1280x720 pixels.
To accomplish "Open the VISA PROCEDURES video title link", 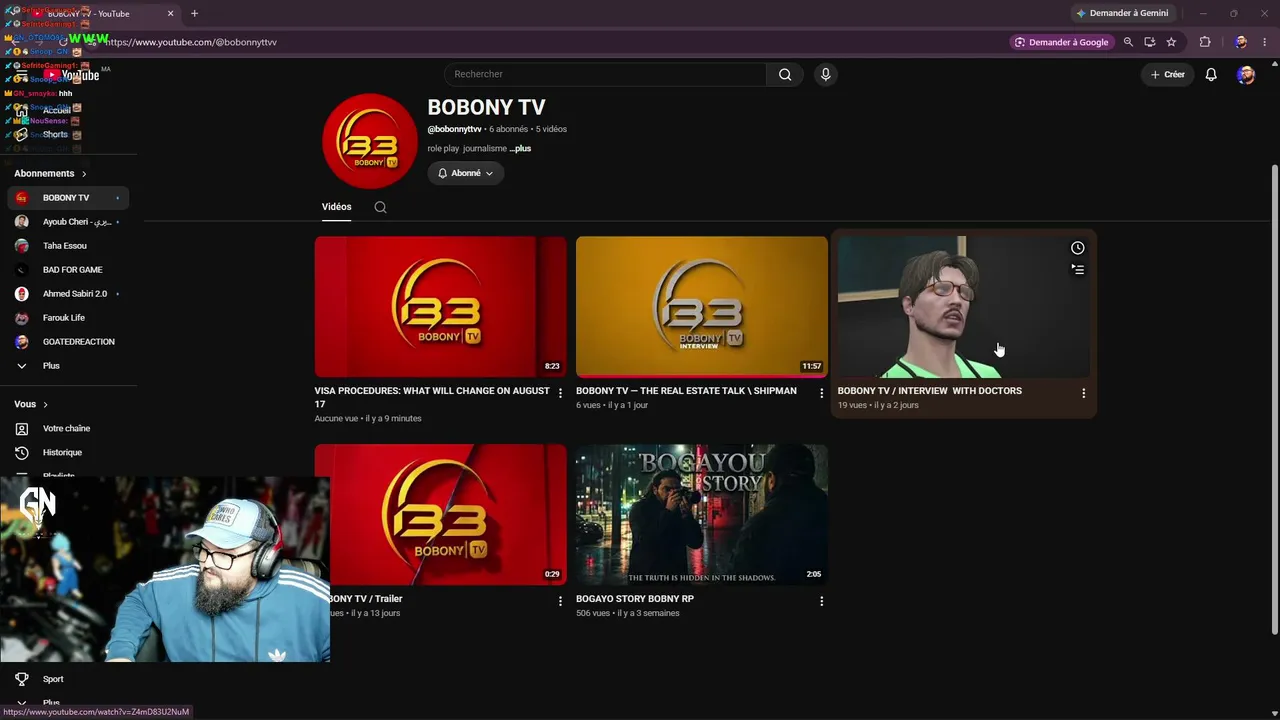I will pos(432,397).
